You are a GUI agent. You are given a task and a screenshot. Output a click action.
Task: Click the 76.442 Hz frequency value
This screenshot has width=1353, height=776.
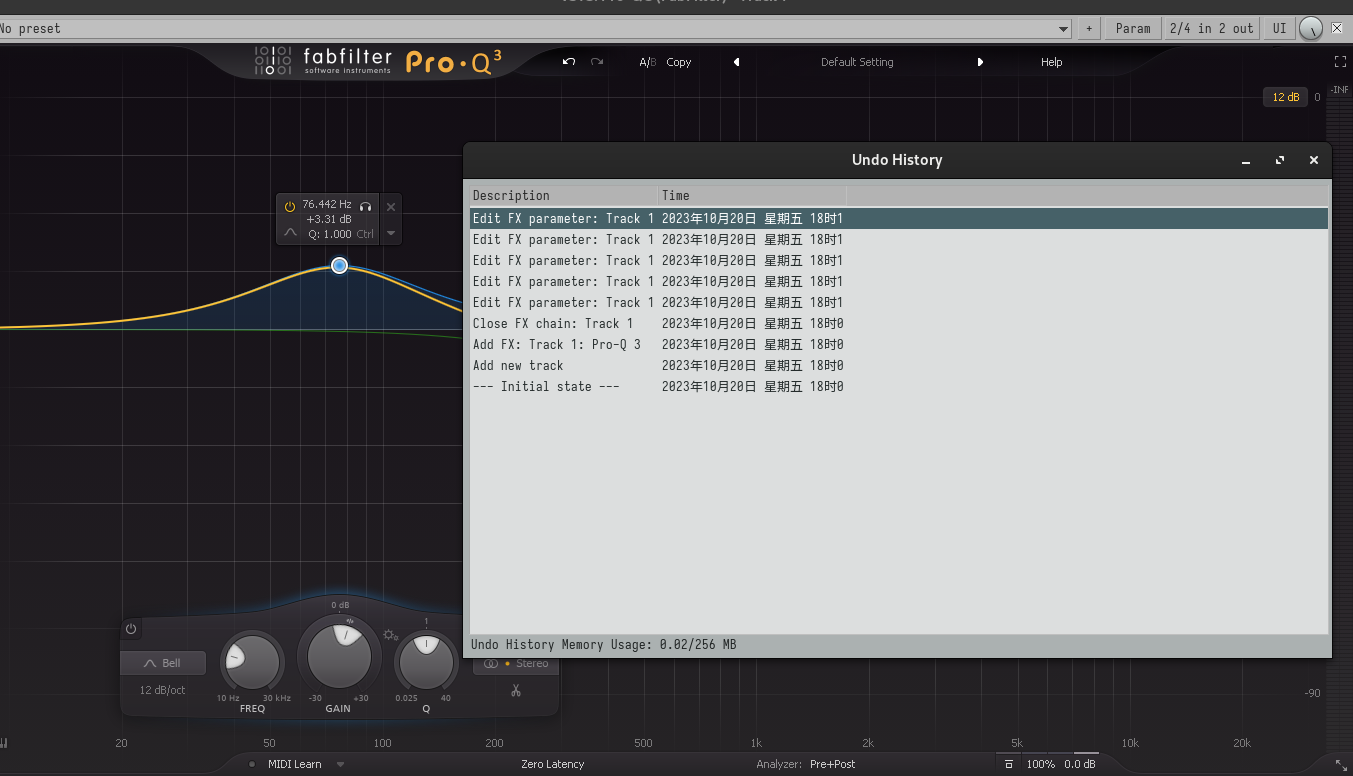(327, 204)
